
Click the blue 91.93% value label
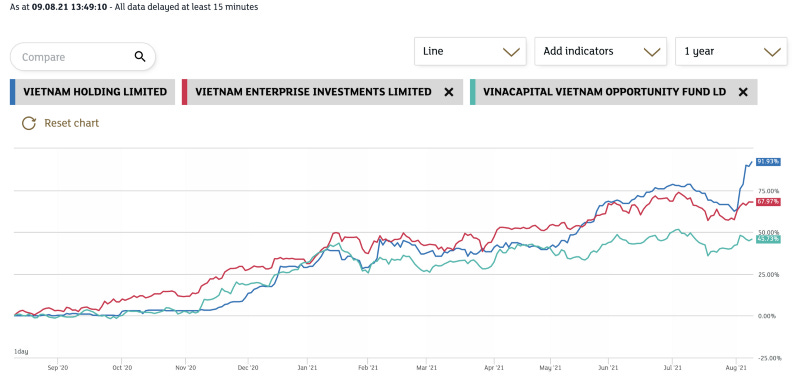coord(768,162)
